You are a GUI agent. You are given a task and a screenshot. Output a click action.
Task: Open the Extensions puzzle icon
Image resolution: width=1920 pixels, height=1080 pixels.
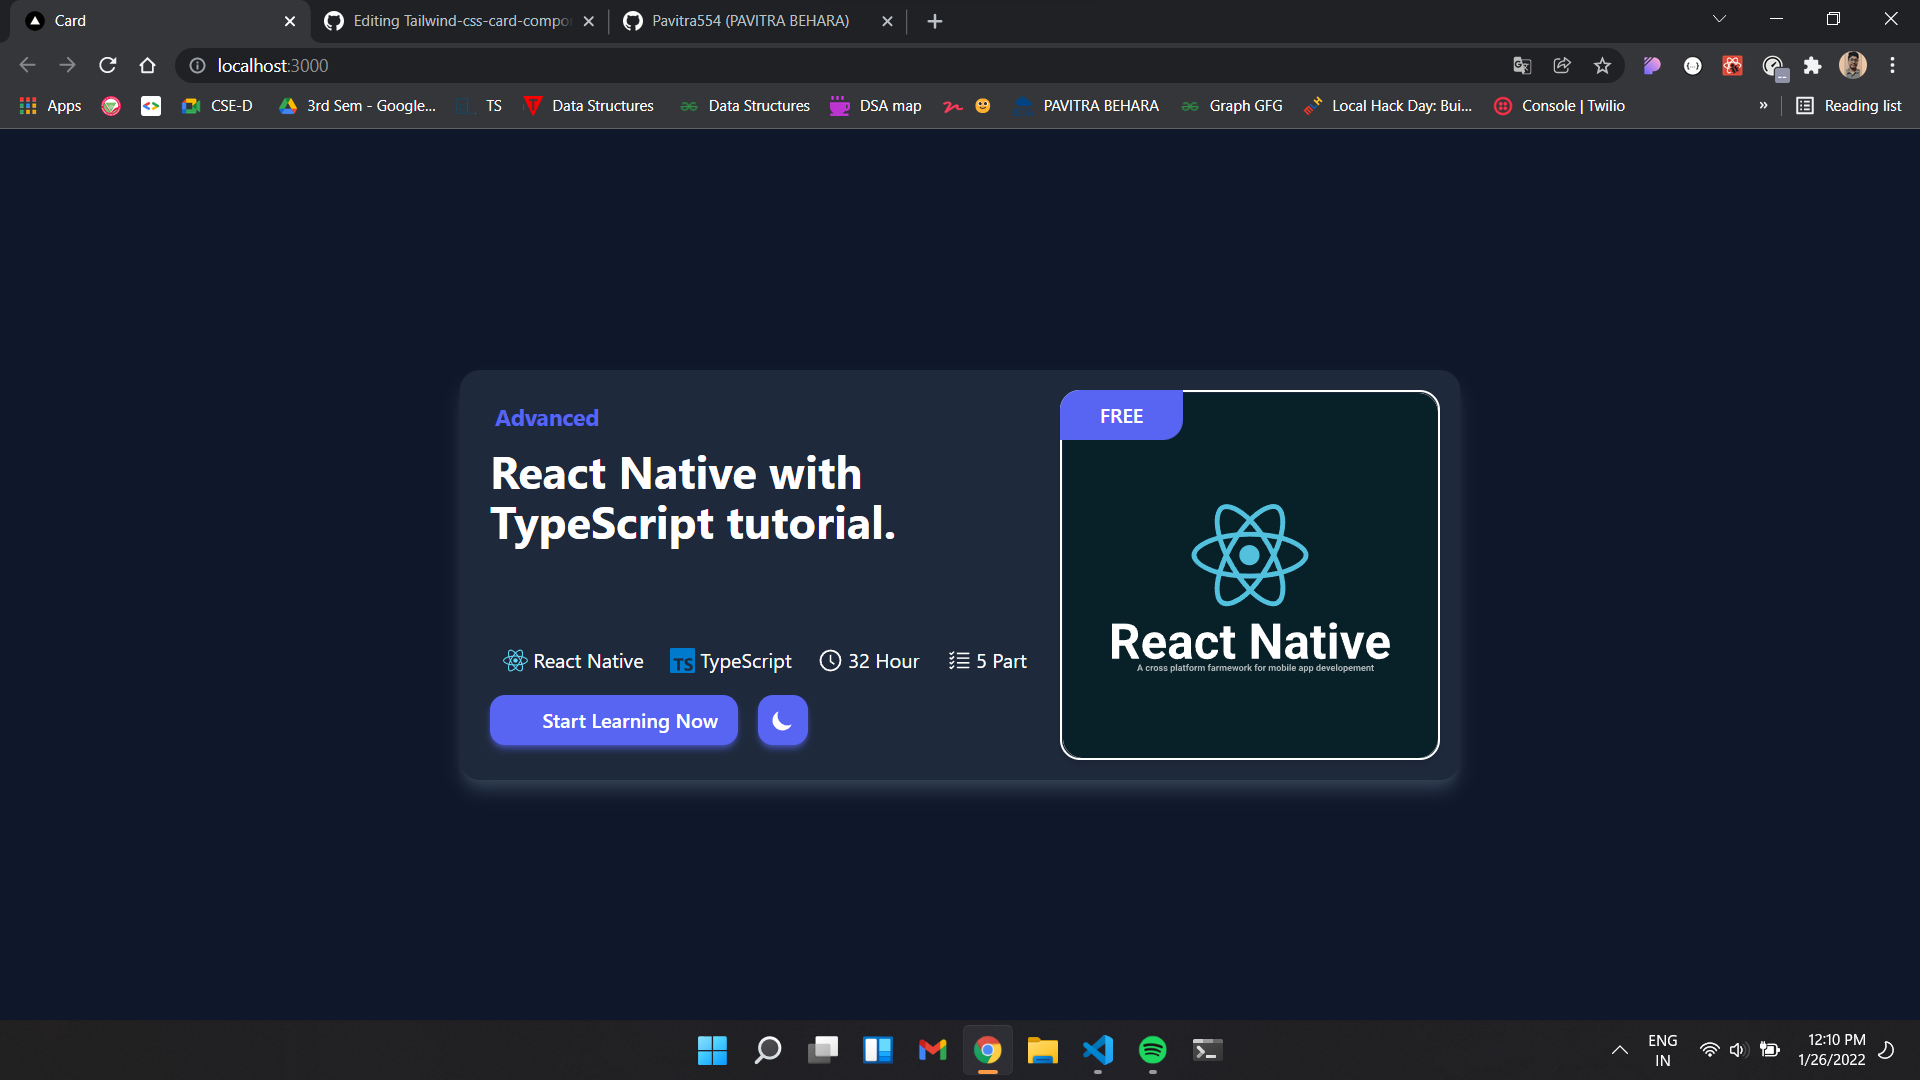tap(1812, 66)
